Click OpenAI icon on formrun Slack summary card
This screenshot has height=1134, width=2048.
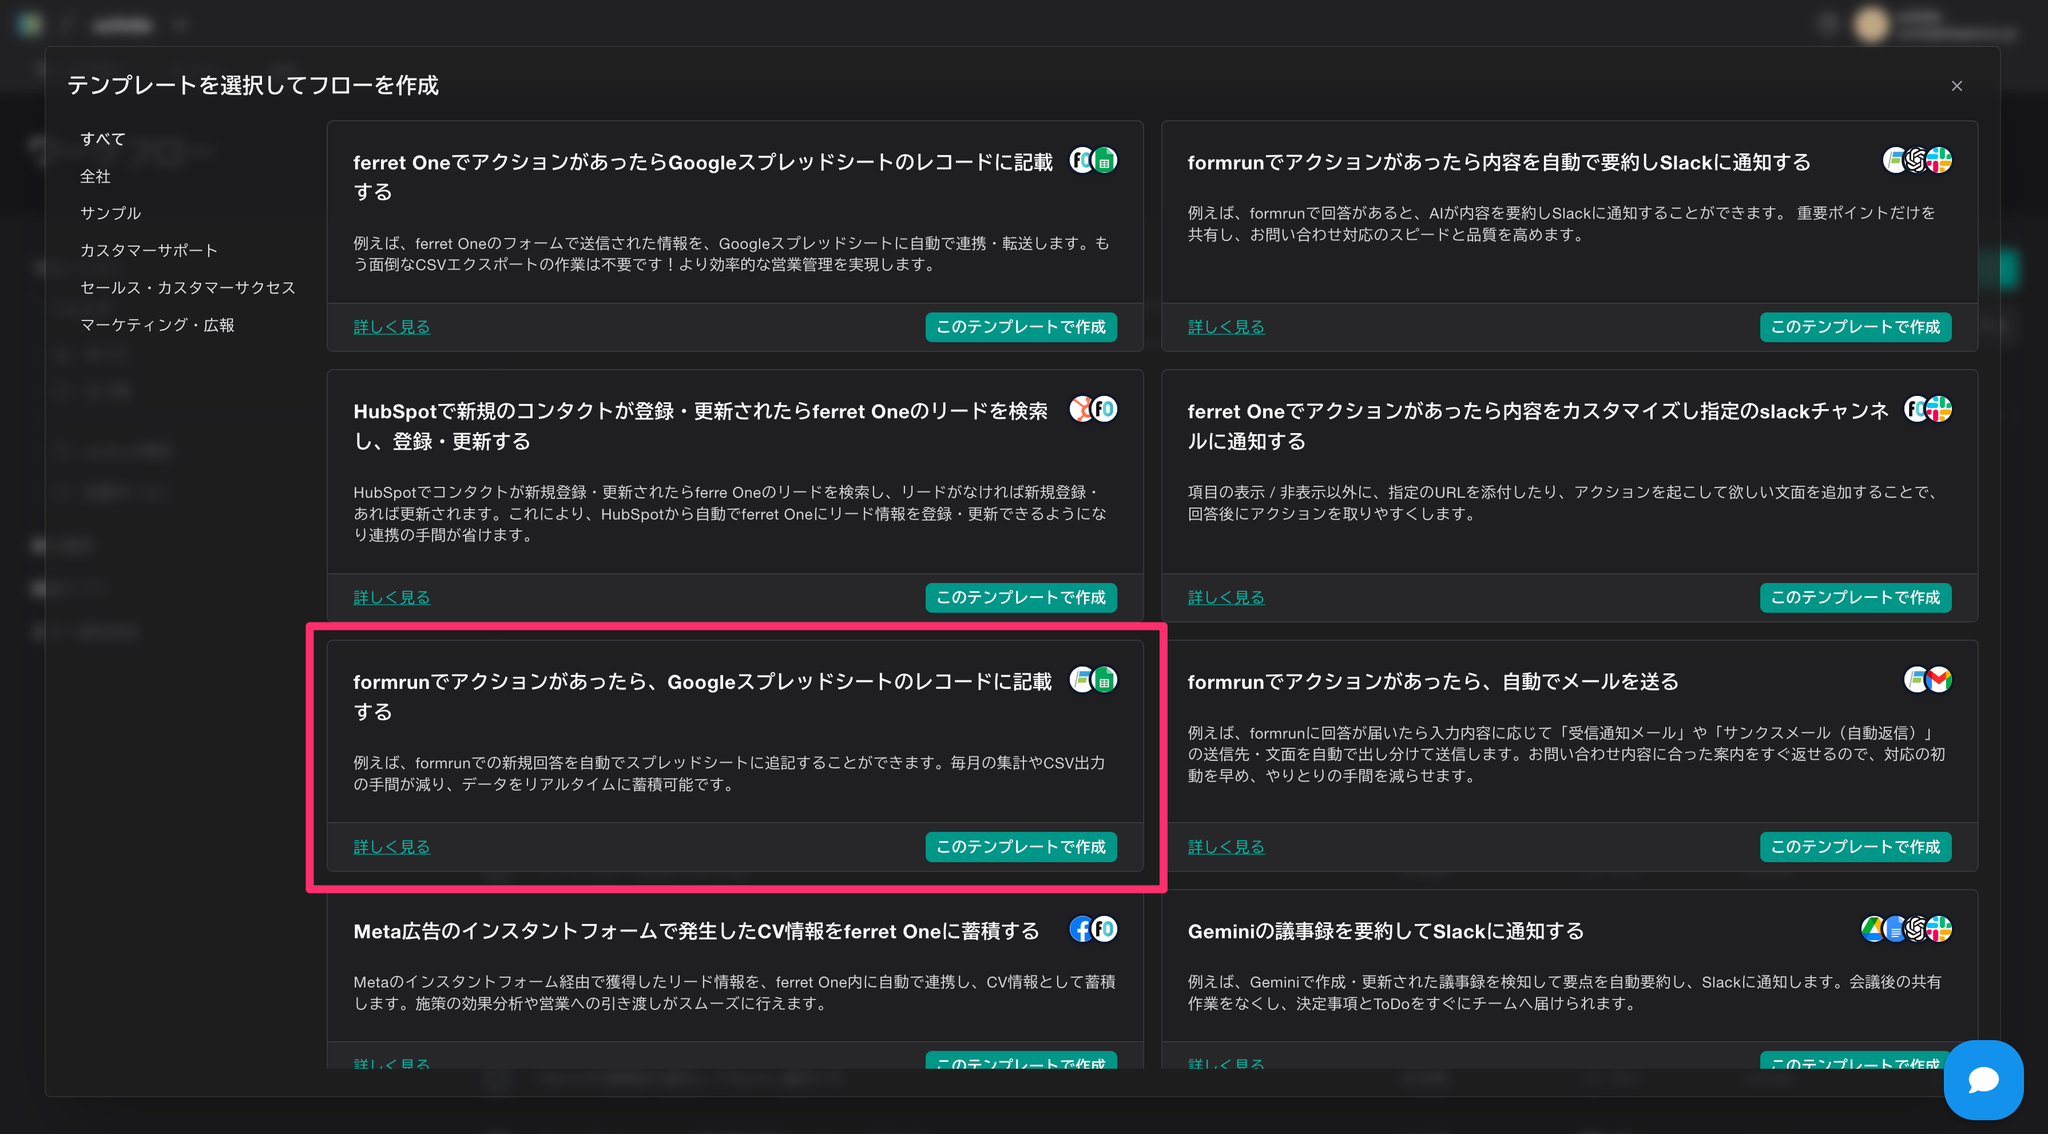(x=1916, y=160)
